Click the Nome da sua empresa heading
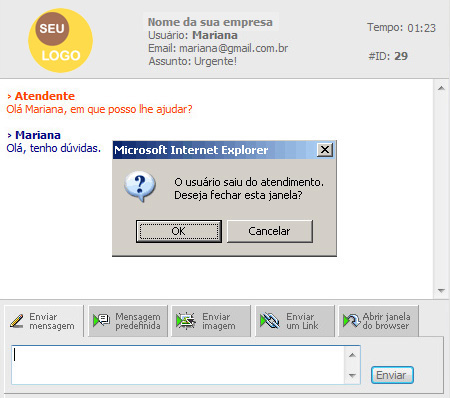The image size is (450, 398). pos(210,22)
